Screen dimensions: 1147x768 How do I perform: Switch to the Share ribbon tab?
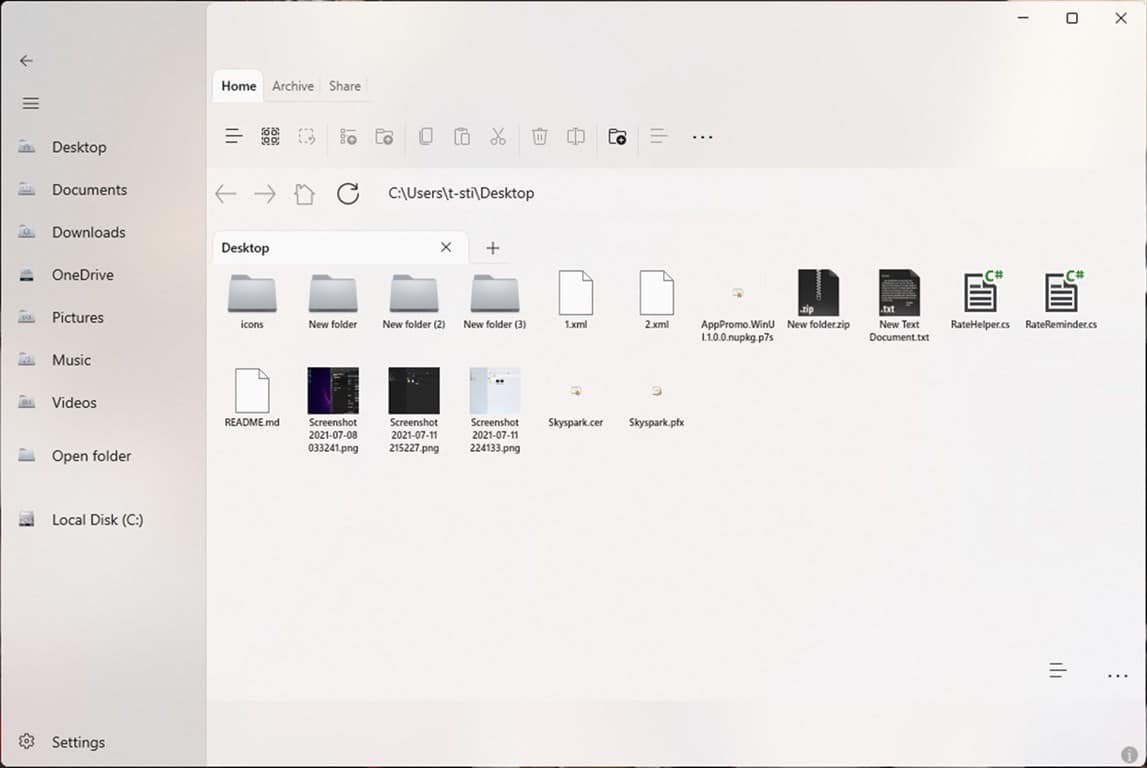[344, 86]
